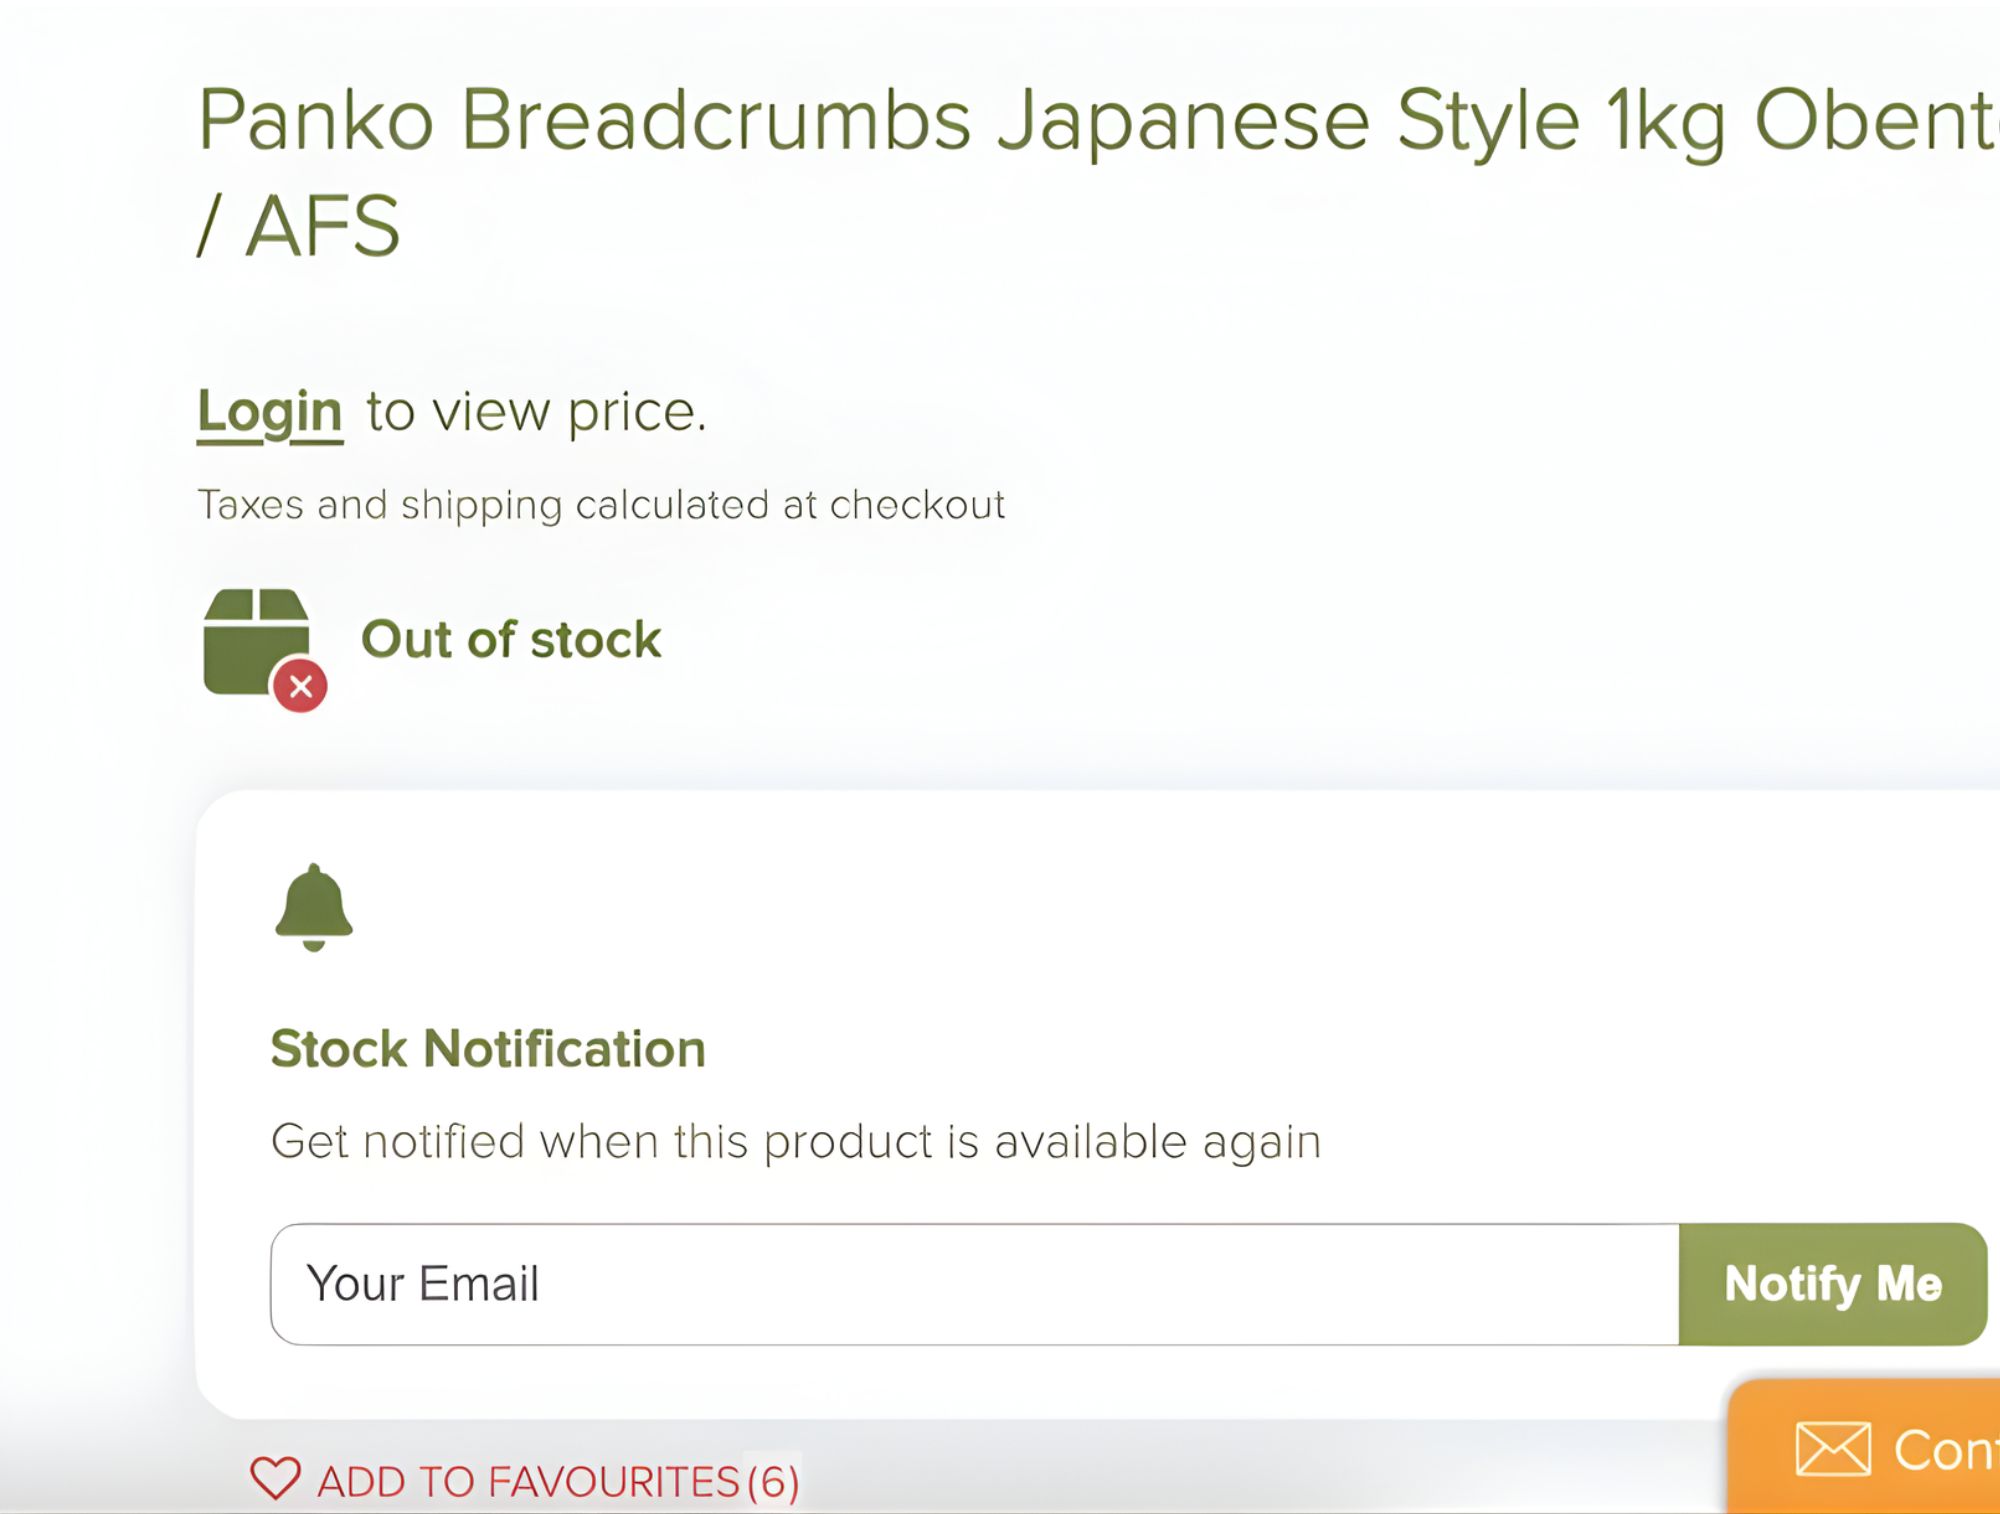Click the '1kg' text in the product title
The width and height of the screenshot is (2000, 1514).
1666,122
